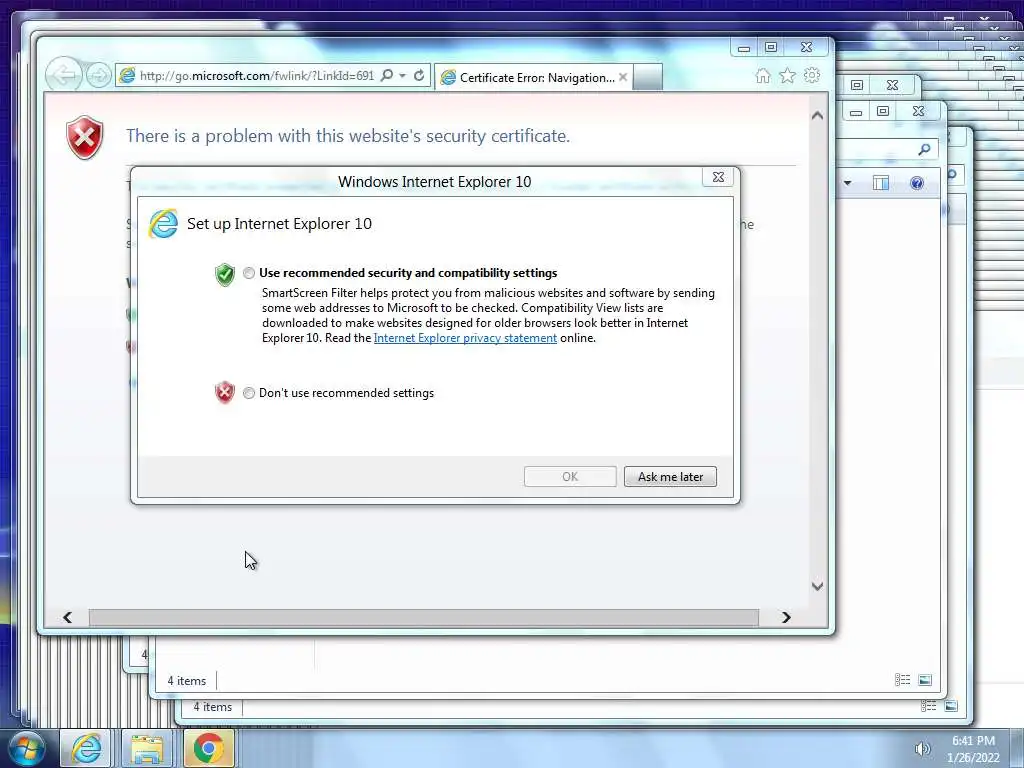Screen dimensions: 1024x768
Task: Open Windows Explorer from the taskbar
Action: pyautogui.click(x=148, y=748)
